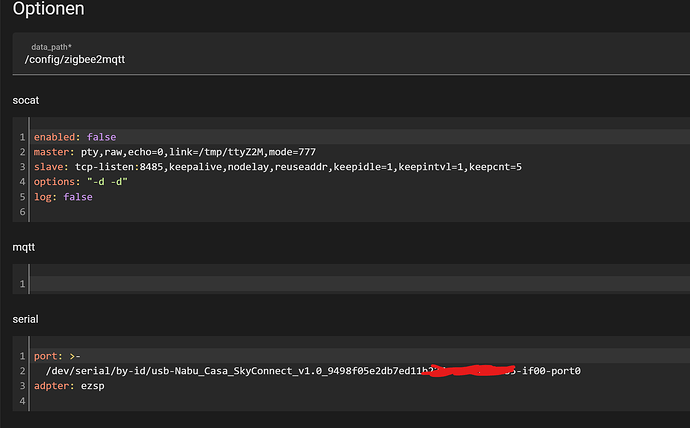
Task: Click the 'adpter: ezsp' line
Action: pos(69,386)
